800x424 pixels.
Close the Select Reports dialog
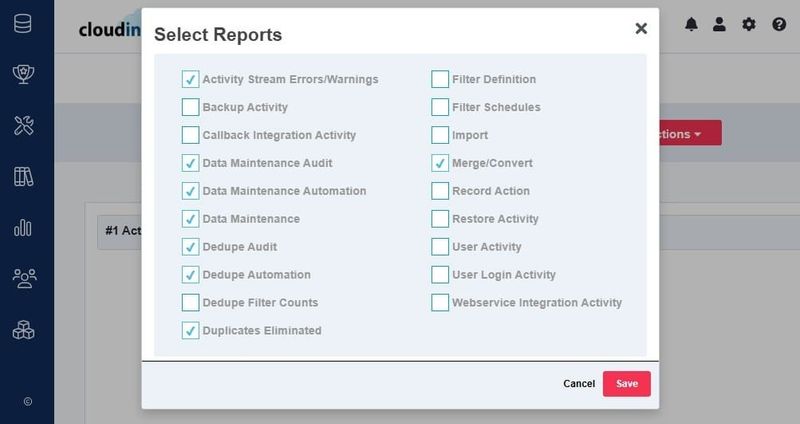tap(641, 29)
